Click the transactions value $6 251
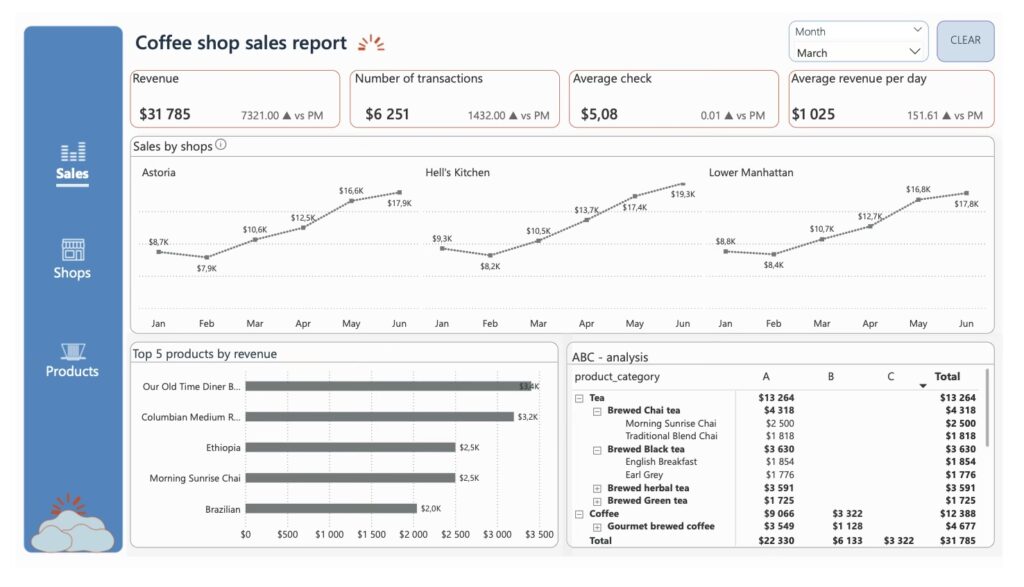Image resolution: width=1024 pixels, height=587 pixels. (x=387, y=114)
